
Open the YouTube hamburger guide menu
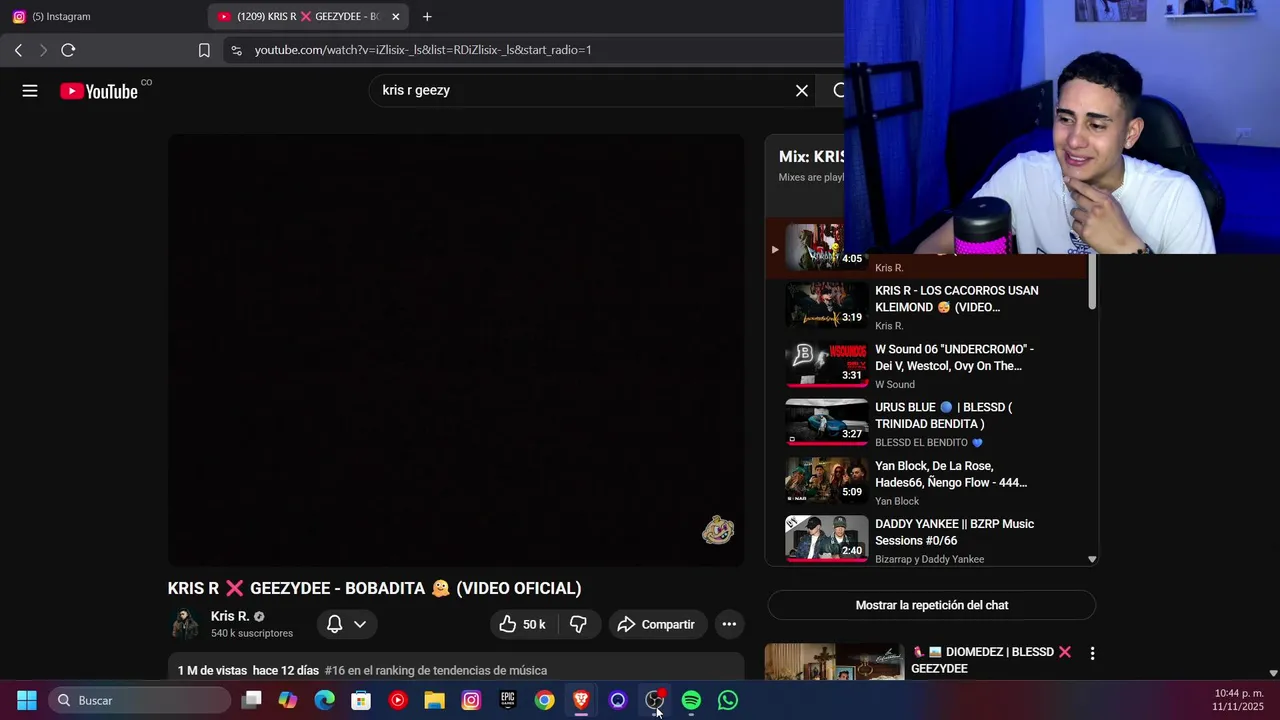30,91
